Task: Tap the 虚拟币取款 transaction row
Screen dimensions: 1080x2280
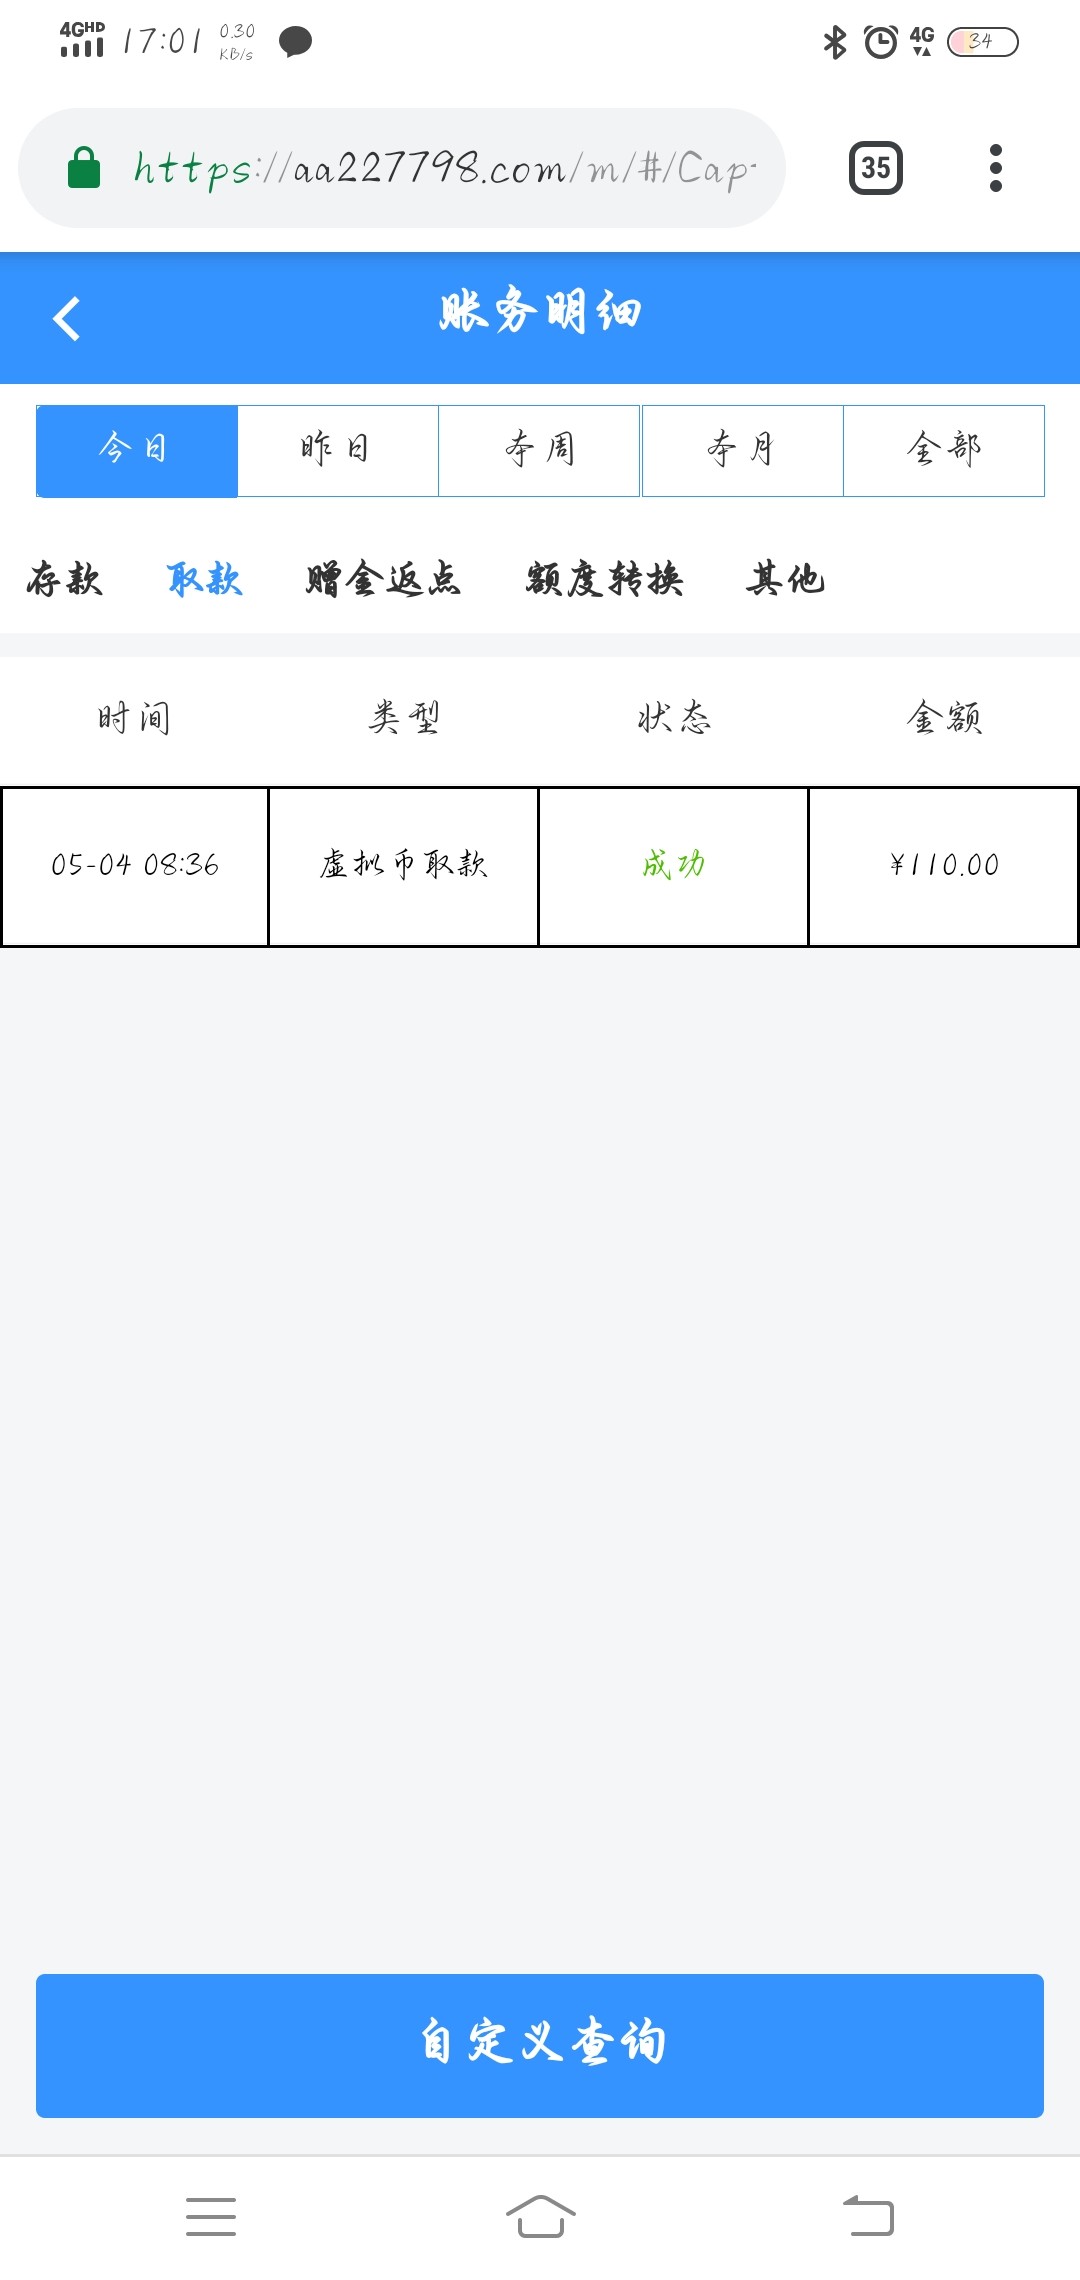Action: [540, 866]
